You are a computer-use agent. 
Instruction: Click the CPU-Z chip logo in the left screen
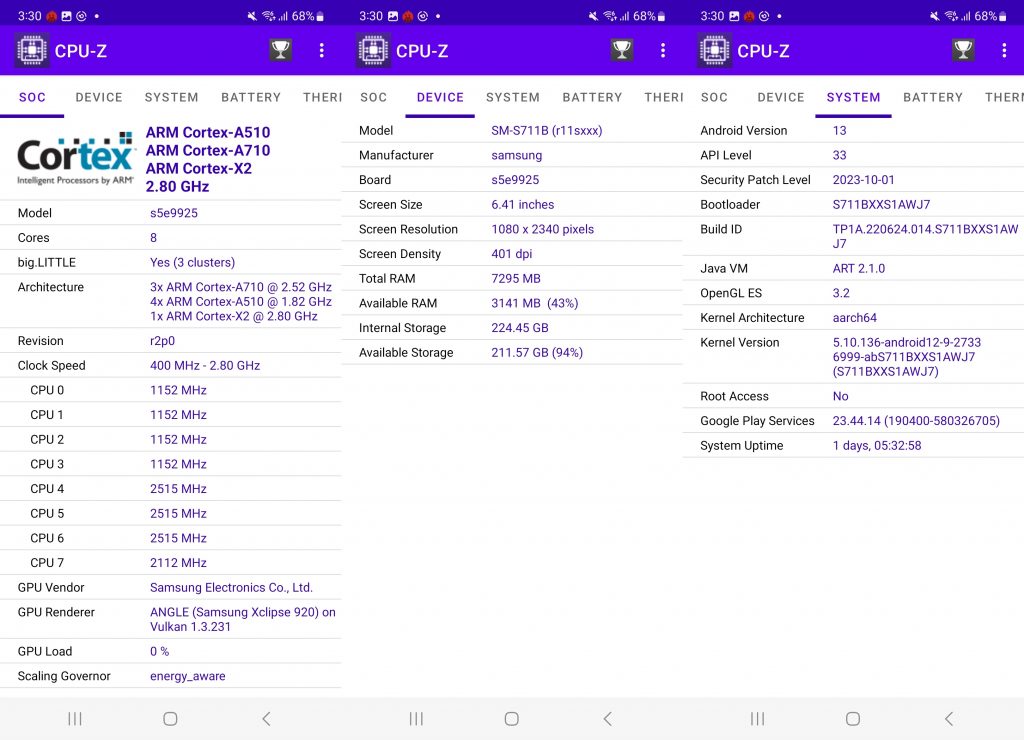point(32,50)
